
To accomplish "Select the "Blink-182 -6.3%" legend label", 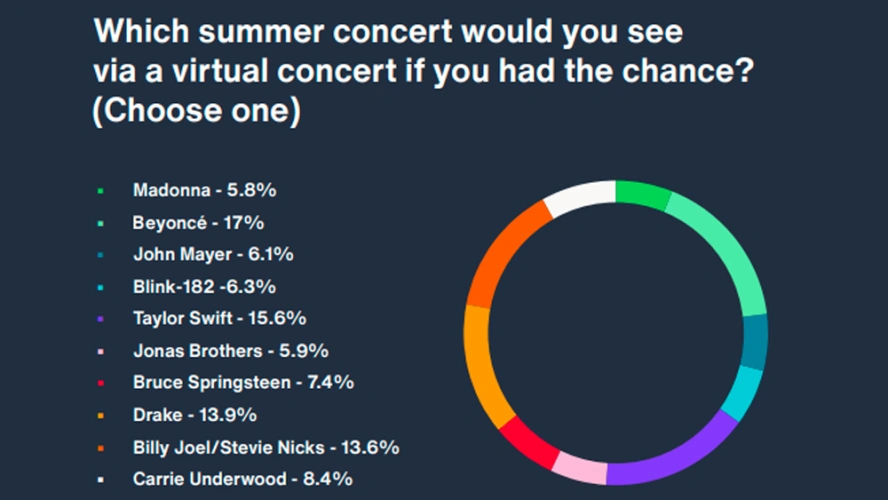I will tap(209, 286).
